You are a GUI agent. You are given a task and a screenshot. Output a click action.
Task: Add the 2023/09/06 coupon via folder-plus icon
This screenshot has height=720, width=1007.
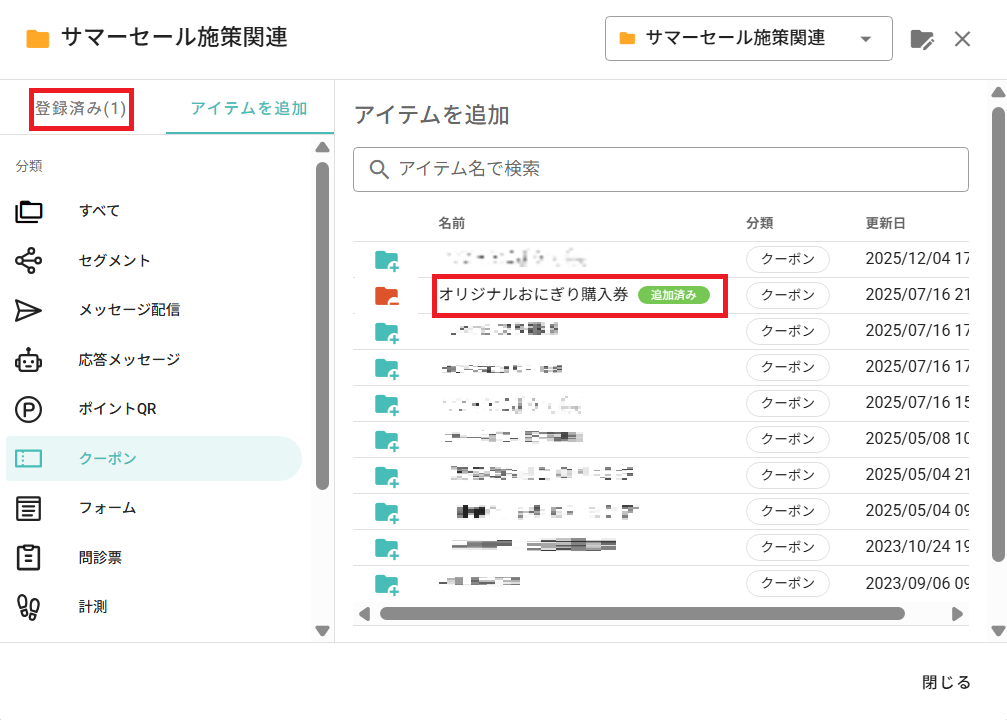click(x=386, y=584)
